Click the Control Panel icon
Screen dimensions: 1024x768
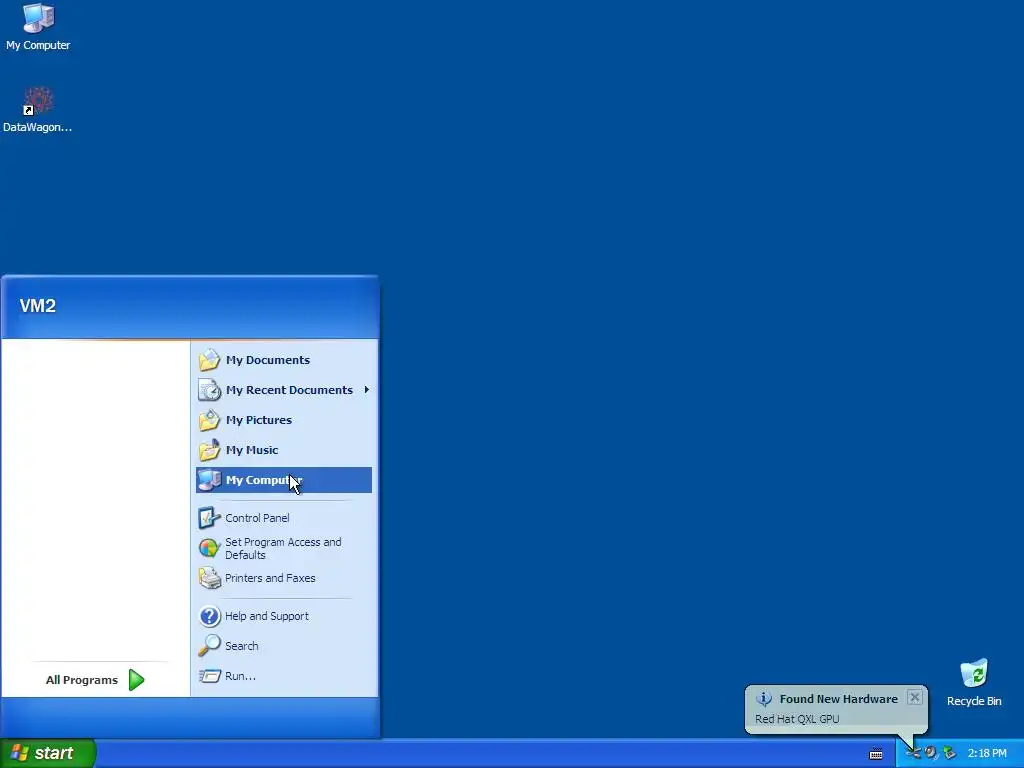(x=209, y=518)
